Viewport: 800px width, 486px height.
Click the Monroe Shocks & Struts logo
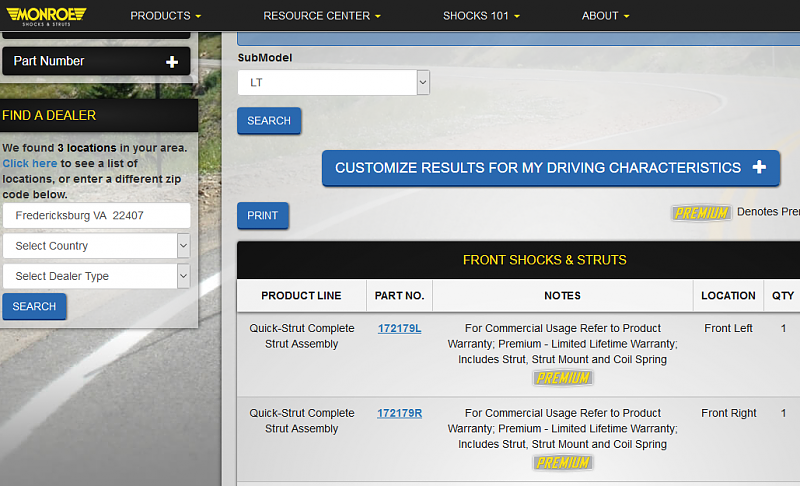tap(44, 15)
